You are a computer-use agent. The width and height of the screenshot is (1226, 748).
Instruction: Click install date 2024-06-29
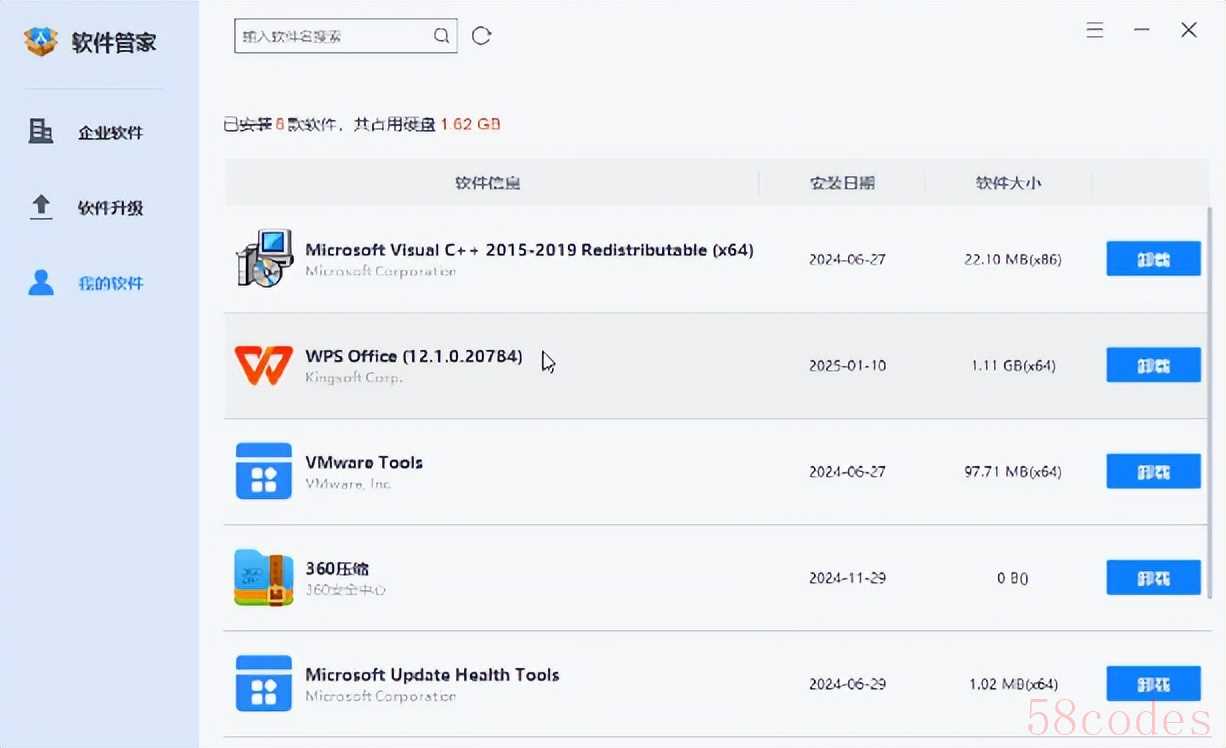847,684
